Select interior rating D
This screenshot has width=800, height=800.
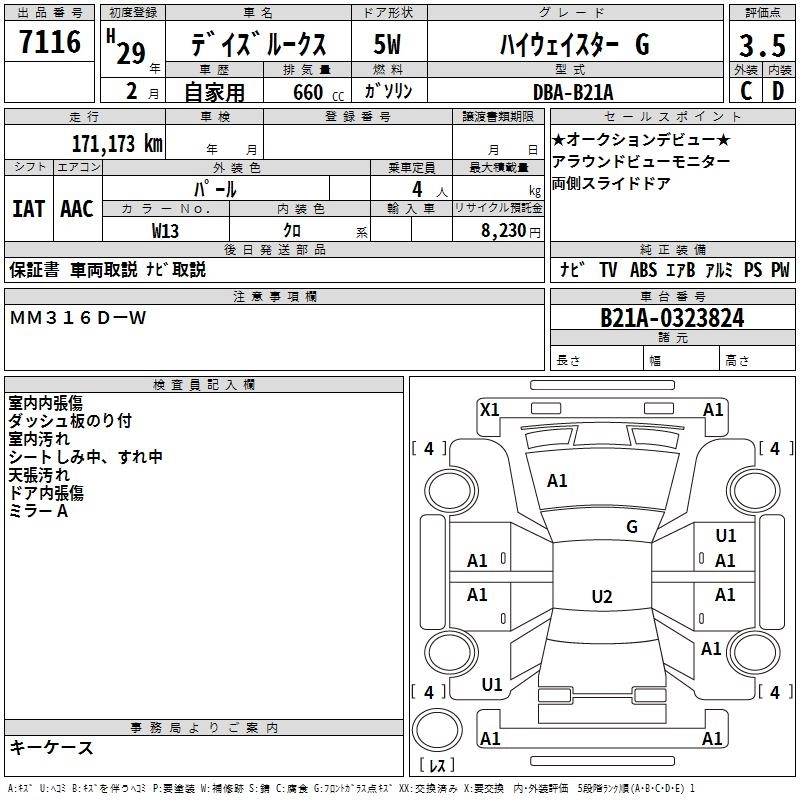click(x=778, y=91)
